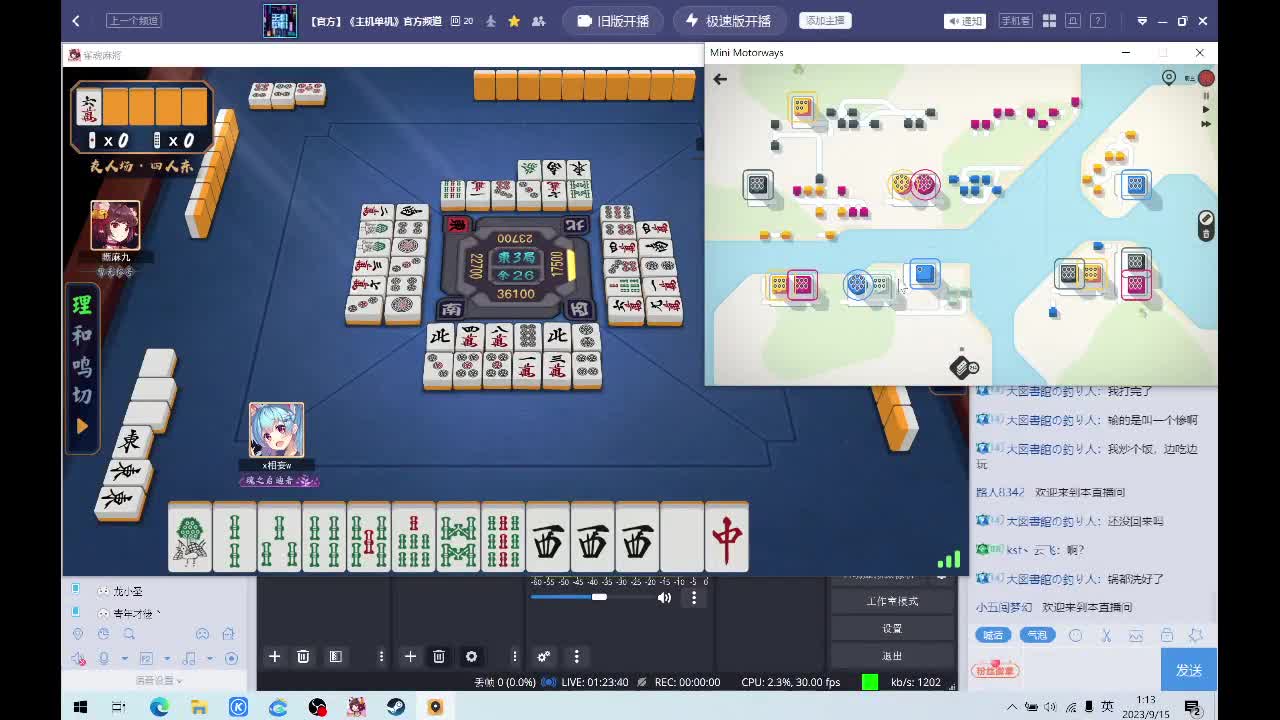Click the 旧版开播 button
1280x720 pixels.
point(613,21)
